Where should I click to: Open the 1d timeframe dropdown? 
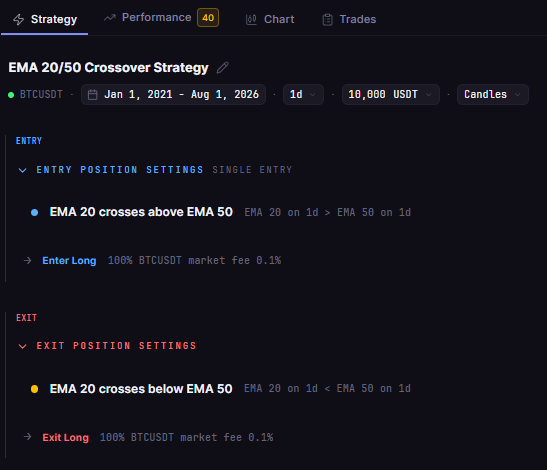pos(303,95)
